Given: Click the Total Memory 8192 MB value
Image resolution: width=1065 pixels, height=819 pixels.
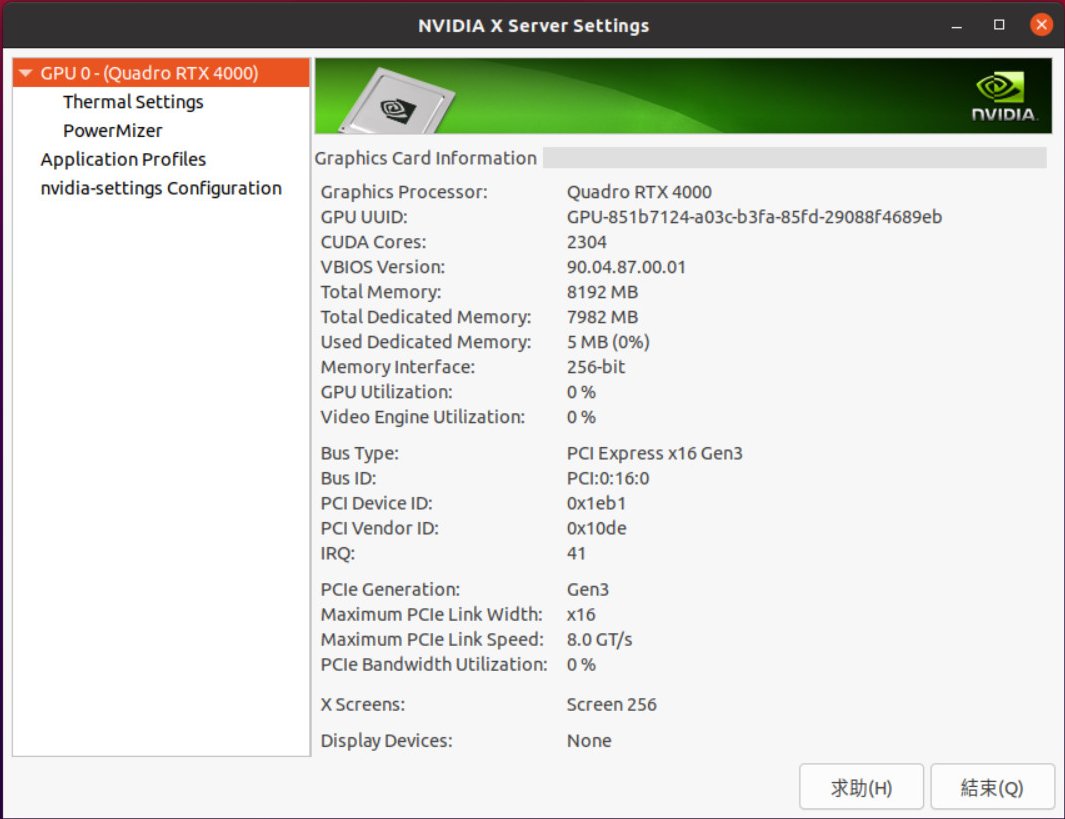Looking at the screenshot, I should tap(602, 292).
